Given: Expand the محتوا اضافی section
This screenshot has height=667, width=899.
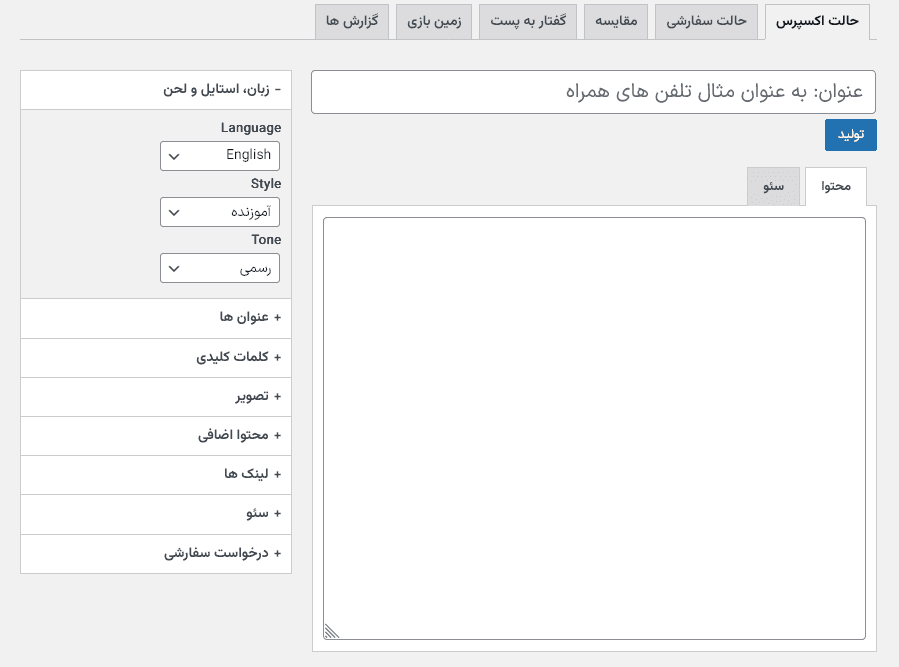Looking at the screenshot, I should click(156, 435).
